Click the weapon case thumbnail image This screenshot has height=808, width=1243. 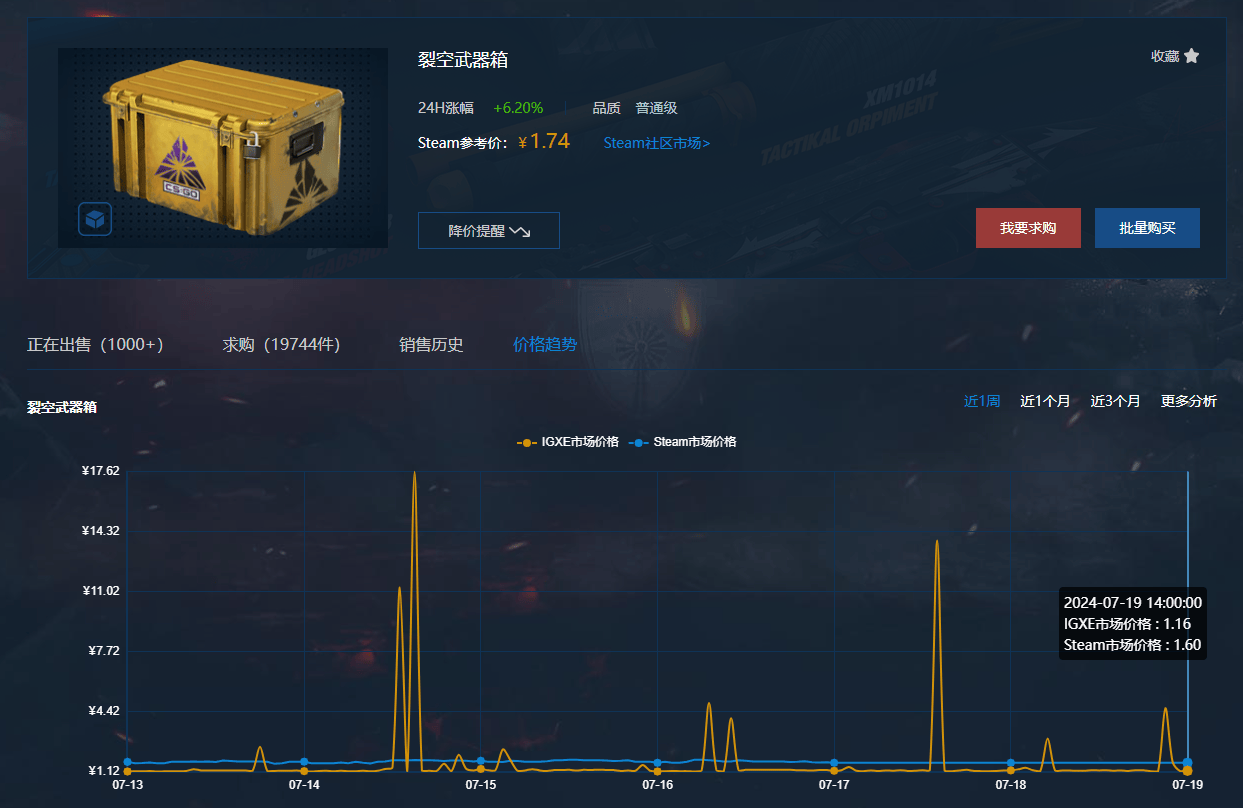point(223,147)
